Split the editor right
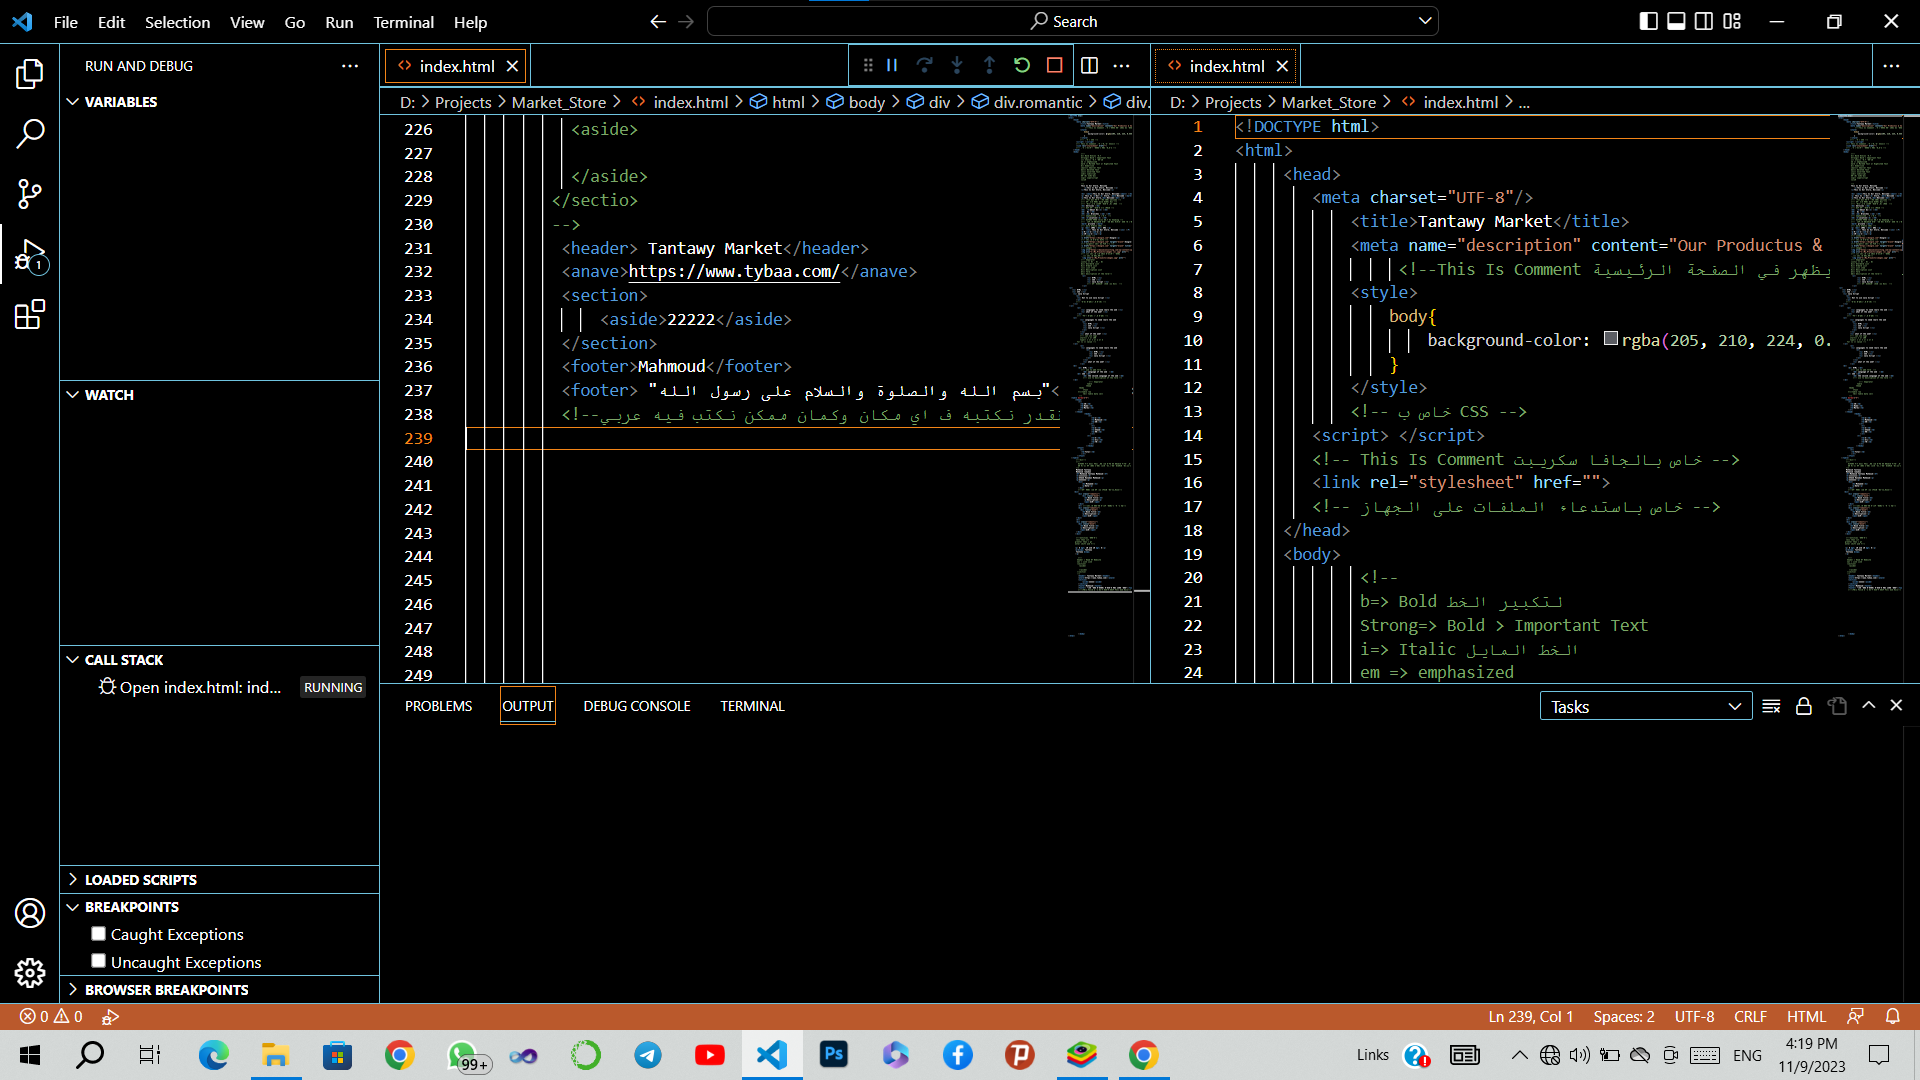1920x1080 pixels. (x=1090, y=65)
